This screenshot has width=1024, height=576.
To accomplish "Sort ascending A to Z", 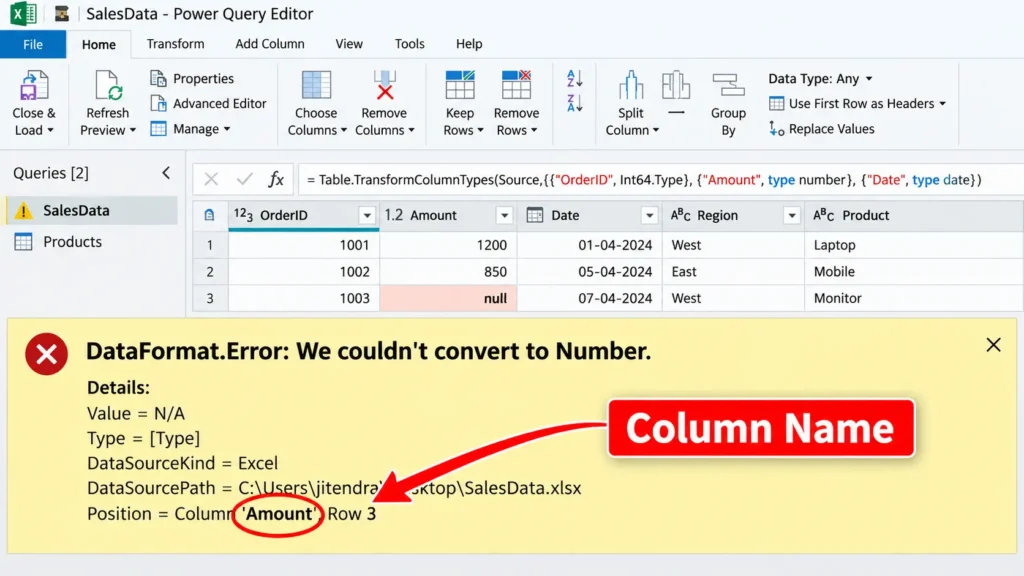I will coord(575,78).
